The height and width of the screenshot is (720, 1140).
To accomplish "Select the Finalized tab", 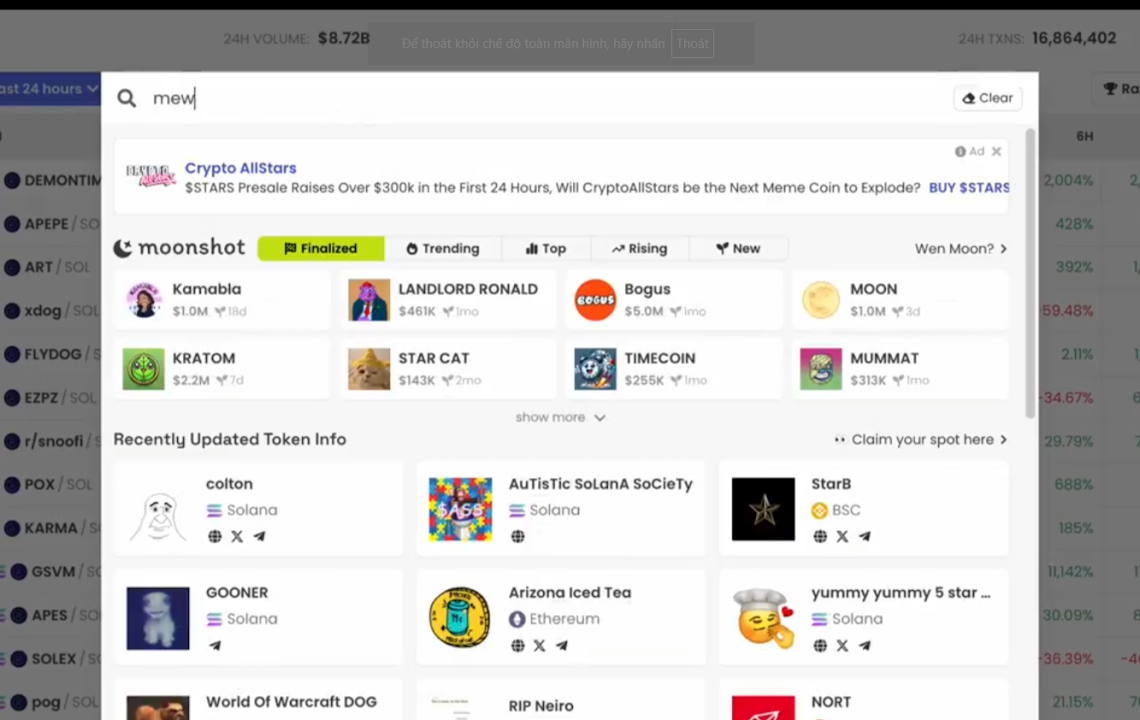I will 321,249.
